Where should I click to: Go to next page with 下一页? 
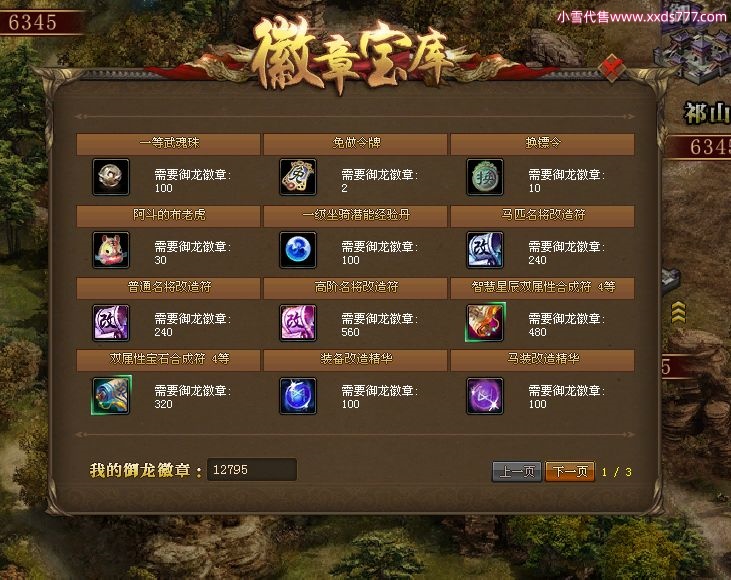(570, 471)
